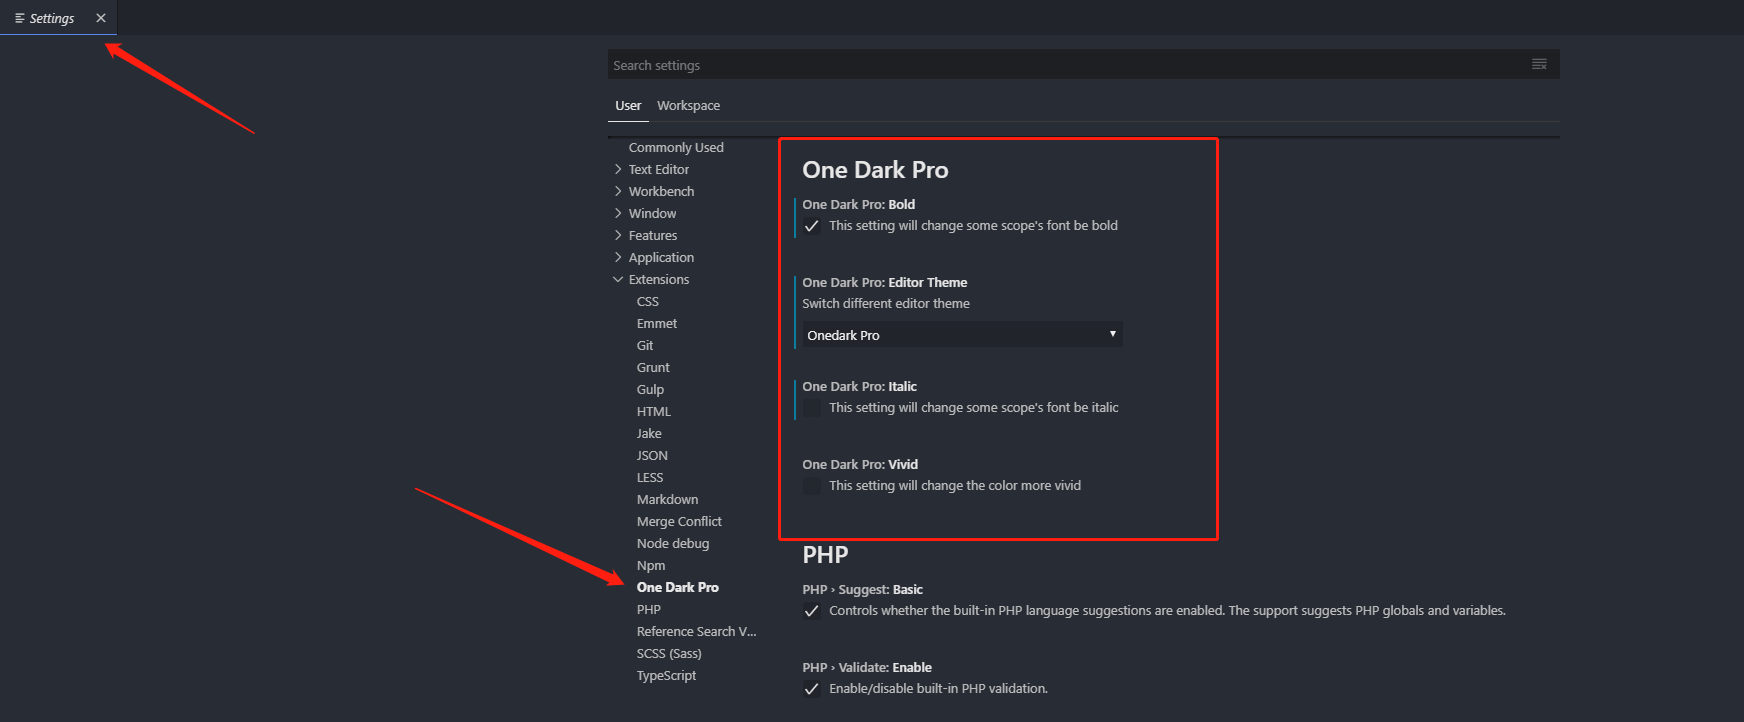Open Markdown extension settings
This screenshot has height=722, width=1744.
[x=667, y=499]
